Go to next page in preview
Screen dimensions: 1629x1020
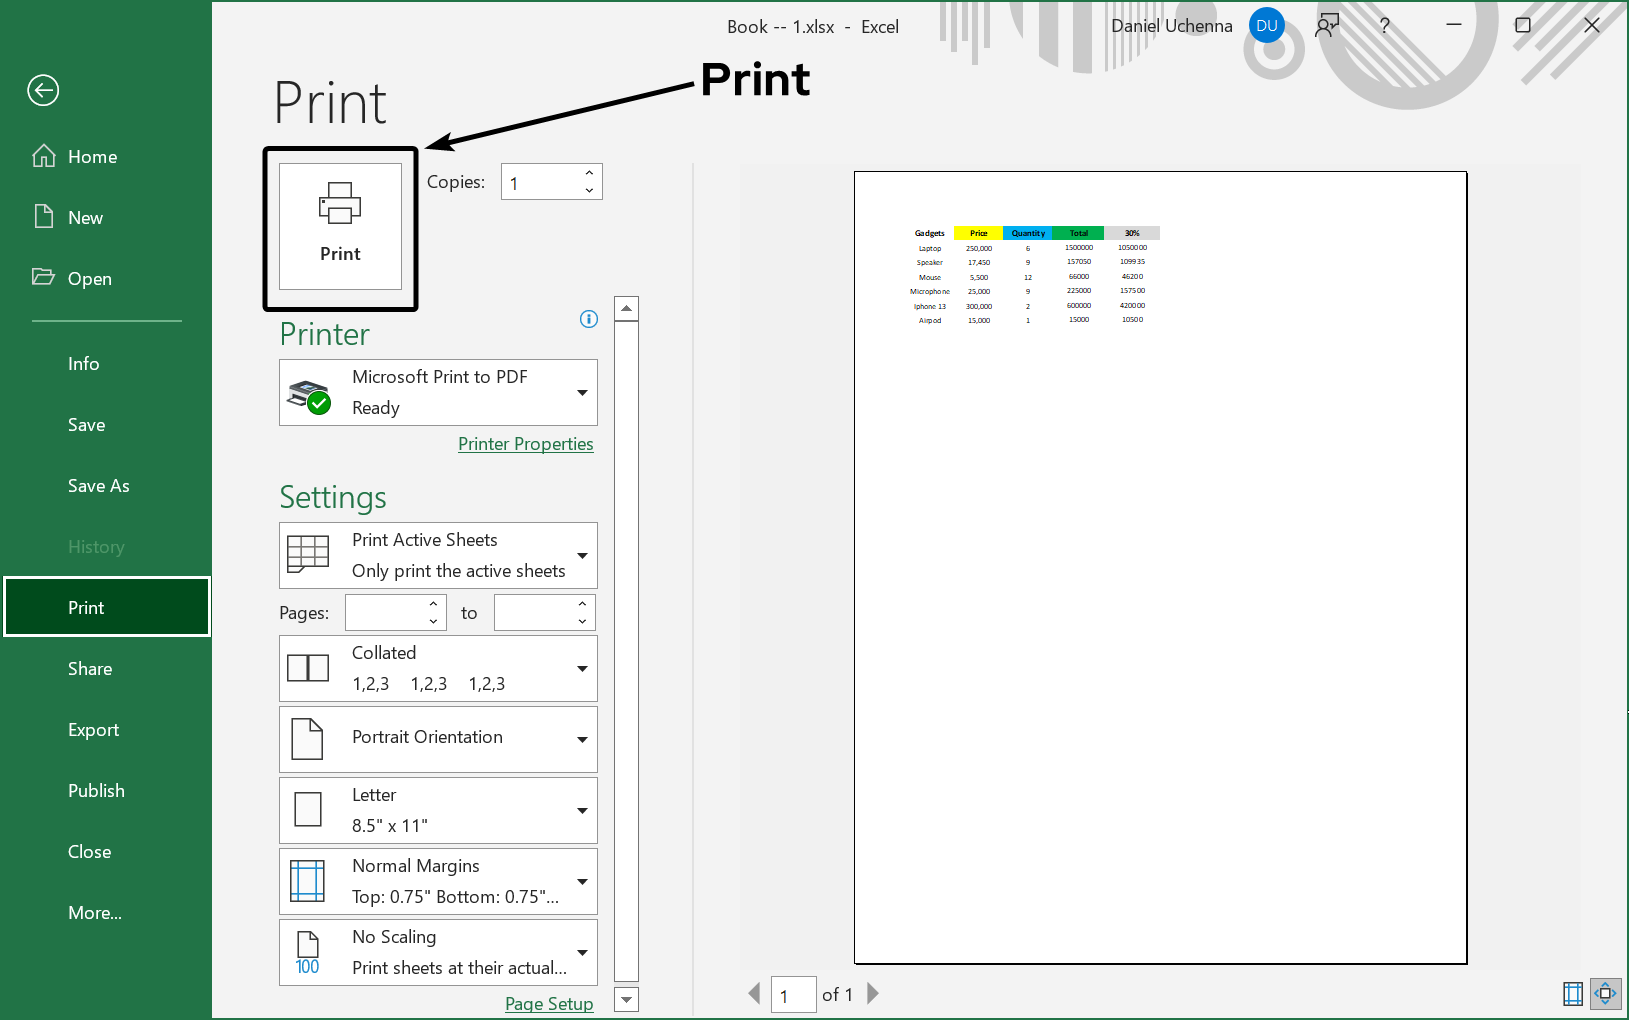[873, 993]
